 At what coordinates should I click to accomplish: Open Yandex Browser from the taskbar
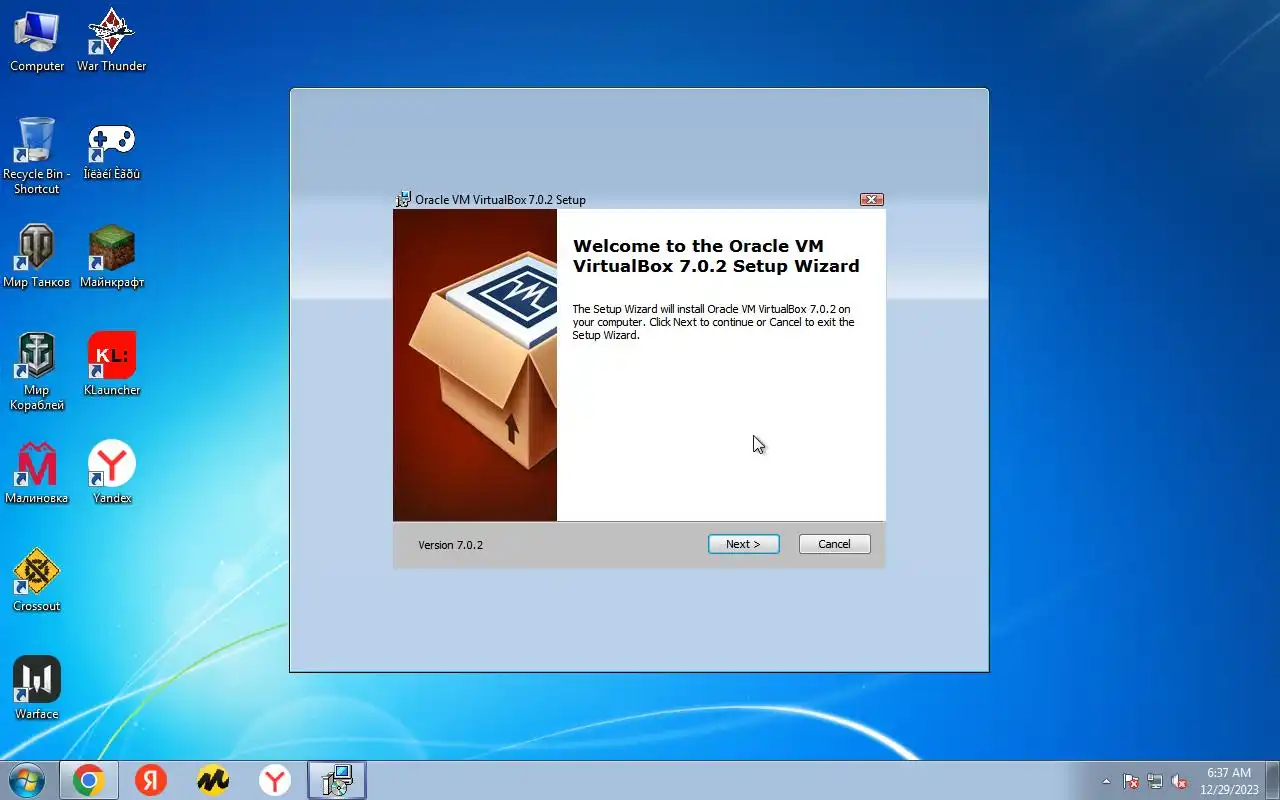pos(275,780)
